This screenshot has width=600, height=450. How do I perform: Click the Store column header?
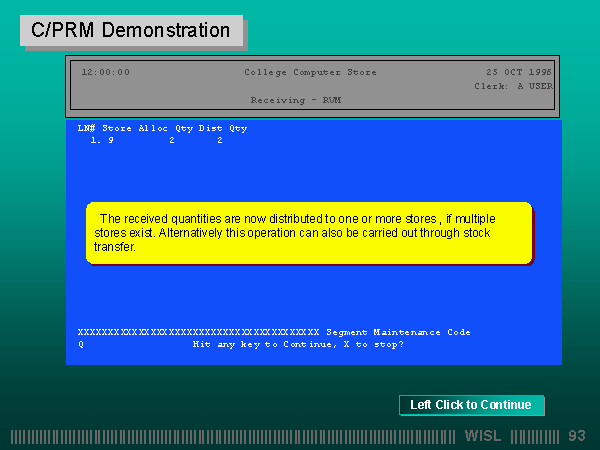pos(116,128)
